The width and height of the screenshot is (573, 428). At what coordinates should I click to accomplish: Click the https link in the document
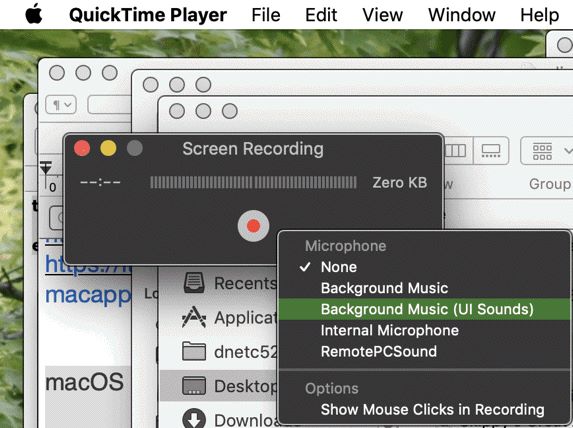coord(88,264)
